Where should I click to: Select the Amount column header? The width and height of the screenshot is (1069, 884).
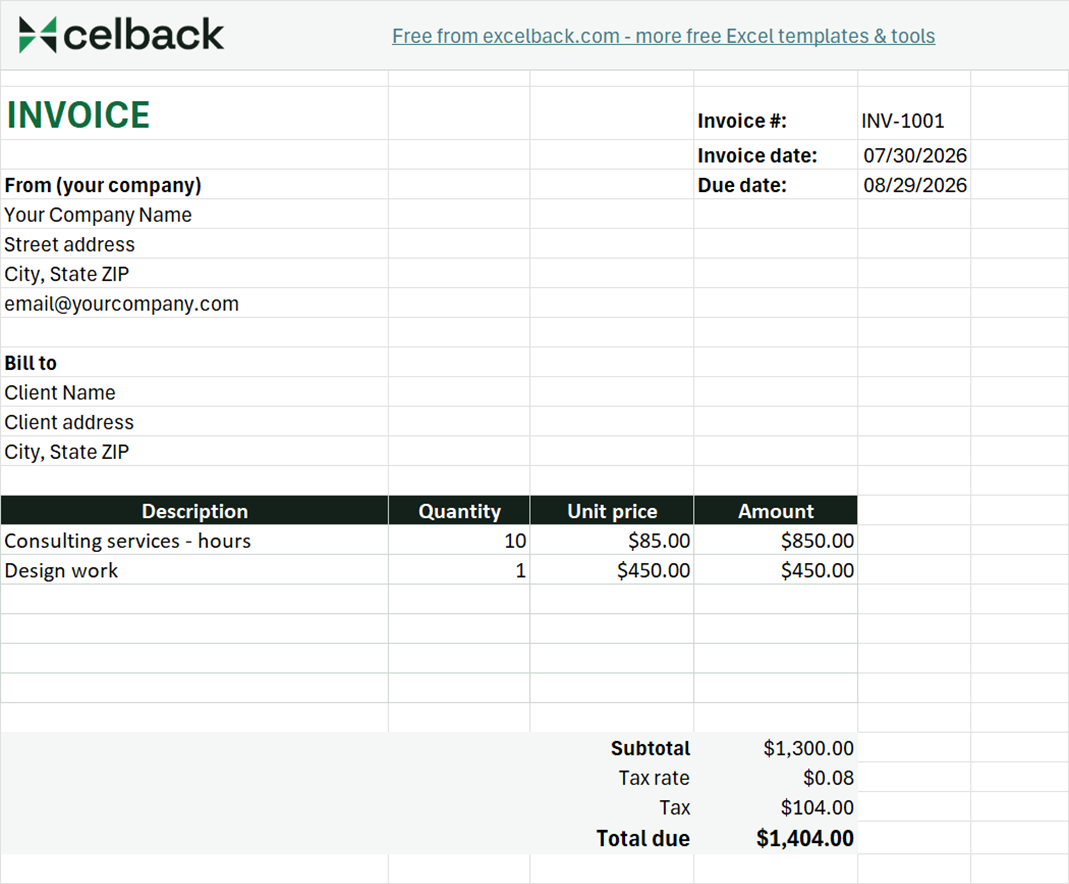click(776, 510)
